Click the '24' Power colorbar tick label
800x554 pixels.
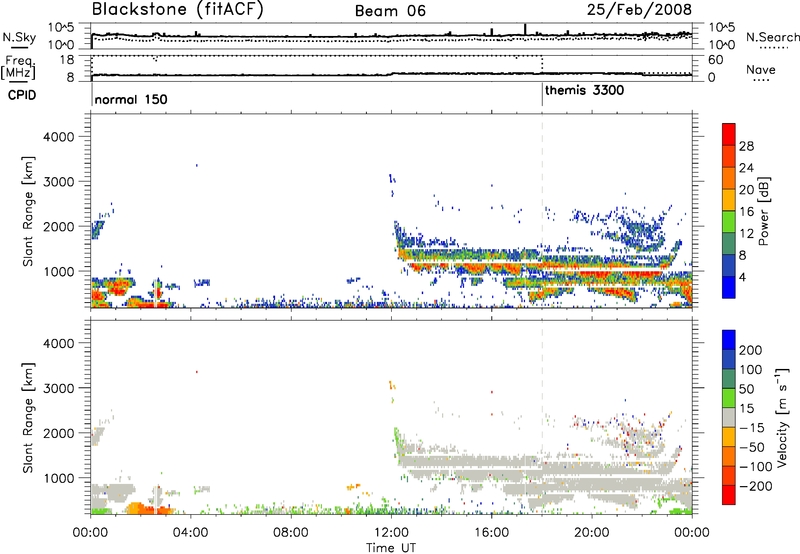click(746, 168)
